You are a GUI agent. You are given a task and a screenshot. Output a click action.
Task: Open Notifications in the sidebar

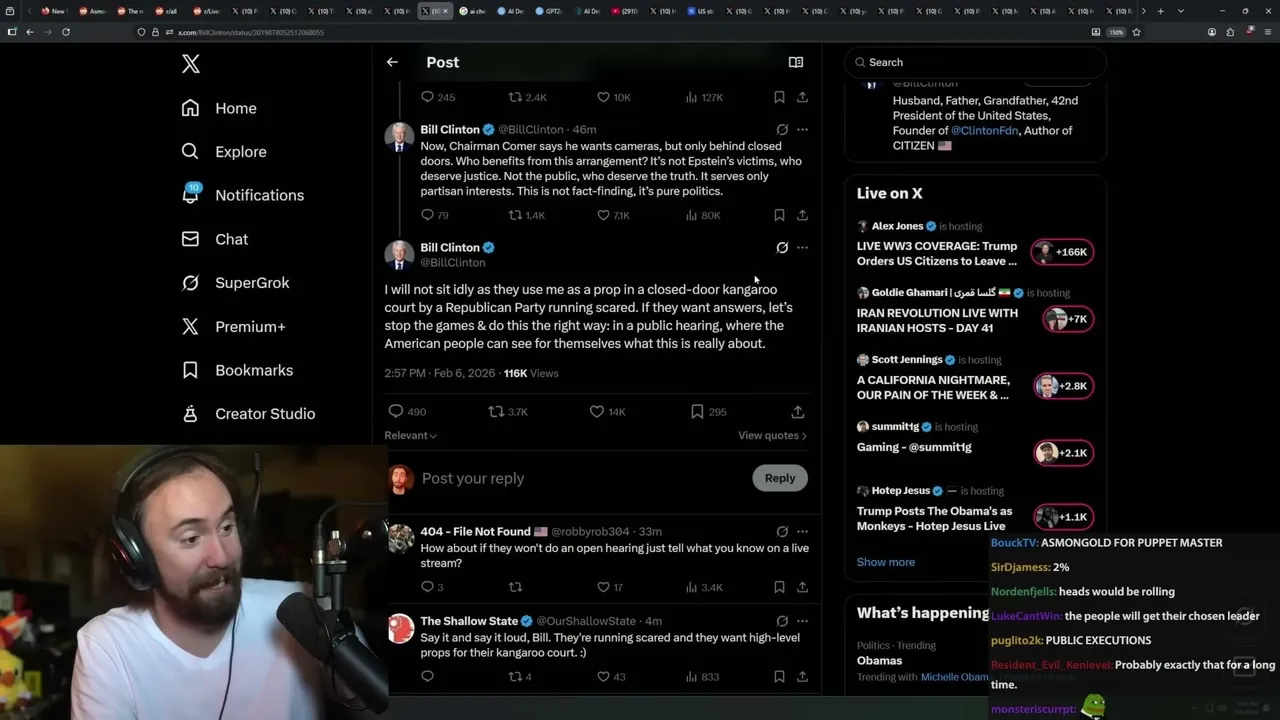(x=243, y=195)
